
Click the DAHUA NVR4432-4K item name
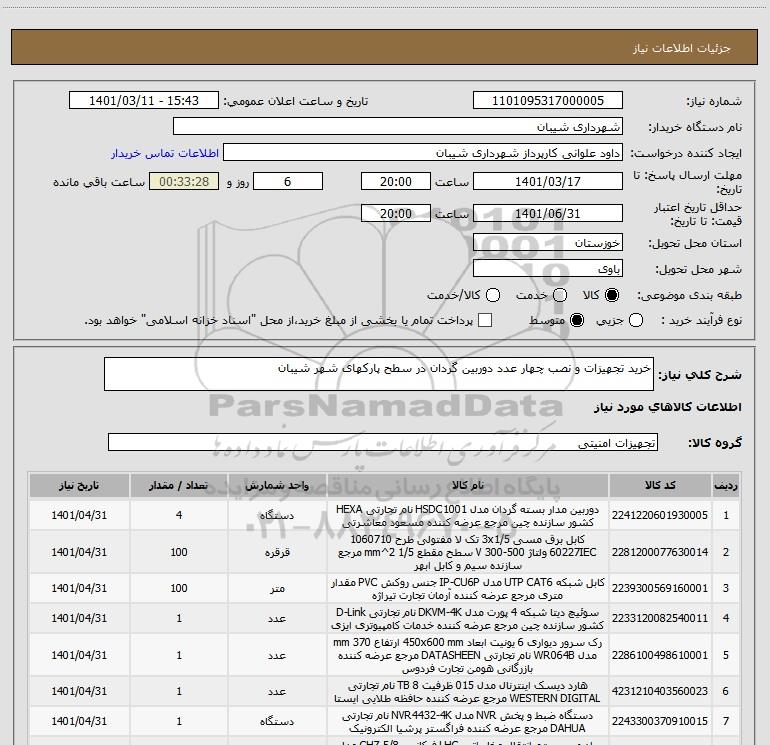tap(468, 721)
